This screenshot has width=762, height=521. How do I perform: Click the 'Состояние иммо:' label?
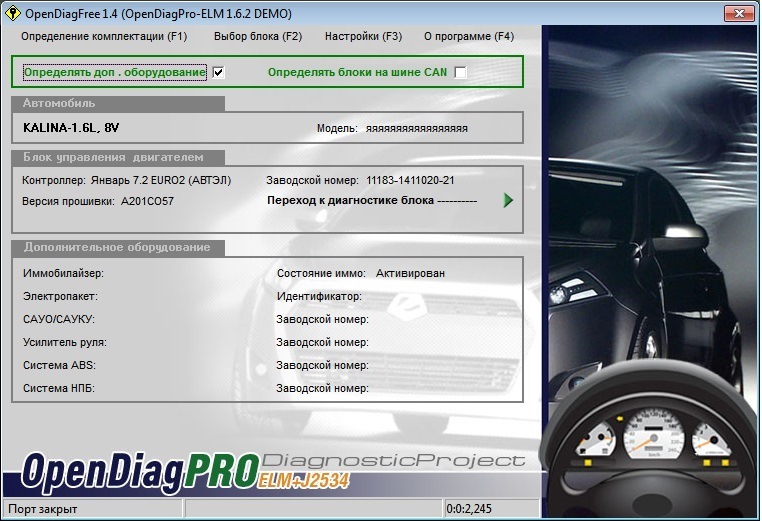point(321,273)
